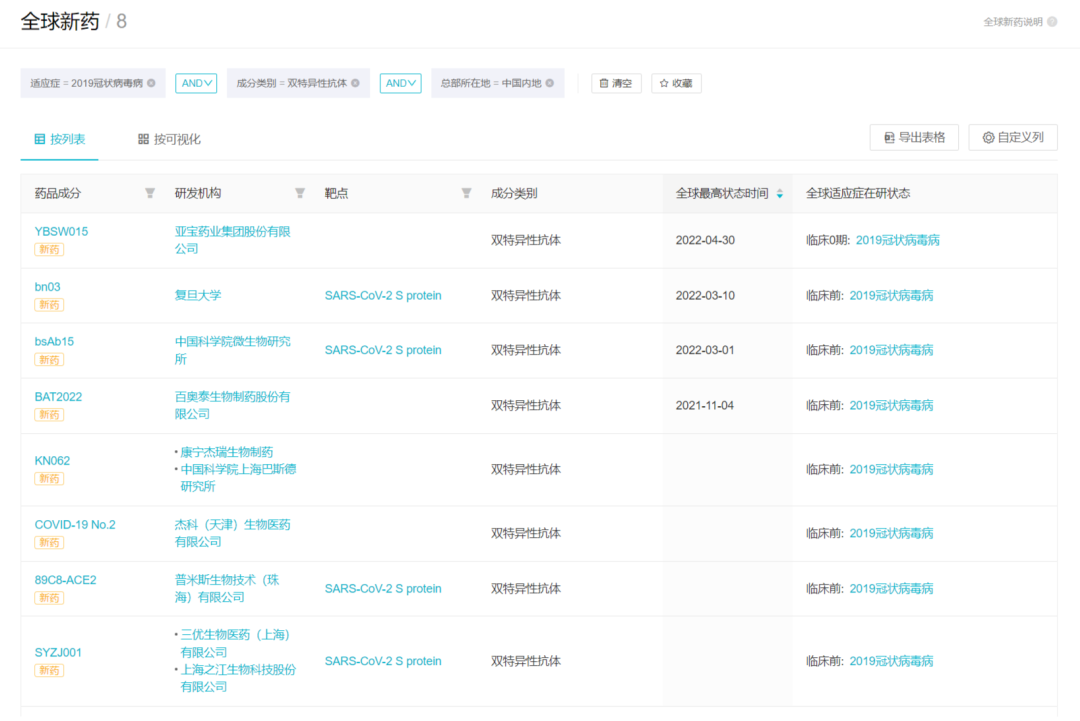Click the 新药 tag under YBSW015
This screenshot has width=1080, height=721.
coord(49,249)
